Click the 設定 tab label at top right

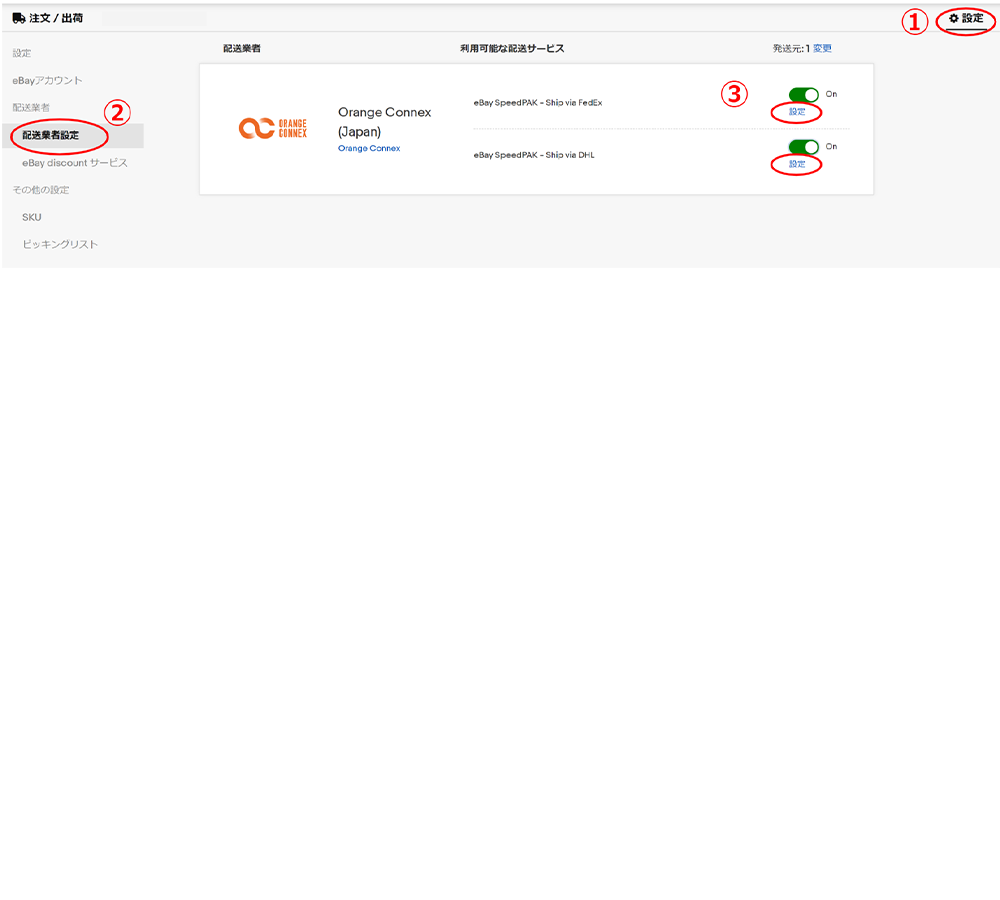click(x=973, y=18)
